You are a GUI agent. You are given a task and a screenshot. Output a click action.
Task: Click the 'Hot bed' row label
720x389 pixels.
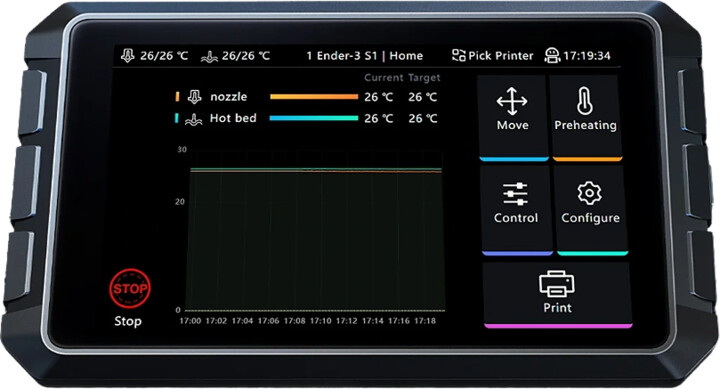(x=233, y=118)
